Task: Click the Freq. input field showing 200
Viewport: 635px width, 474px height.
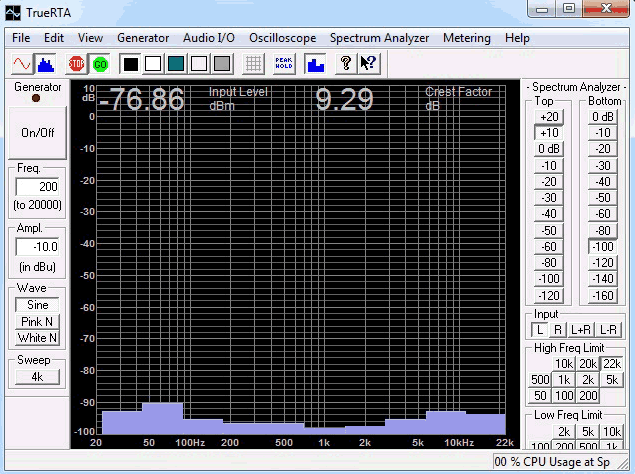Action: [x=37, y=187]
